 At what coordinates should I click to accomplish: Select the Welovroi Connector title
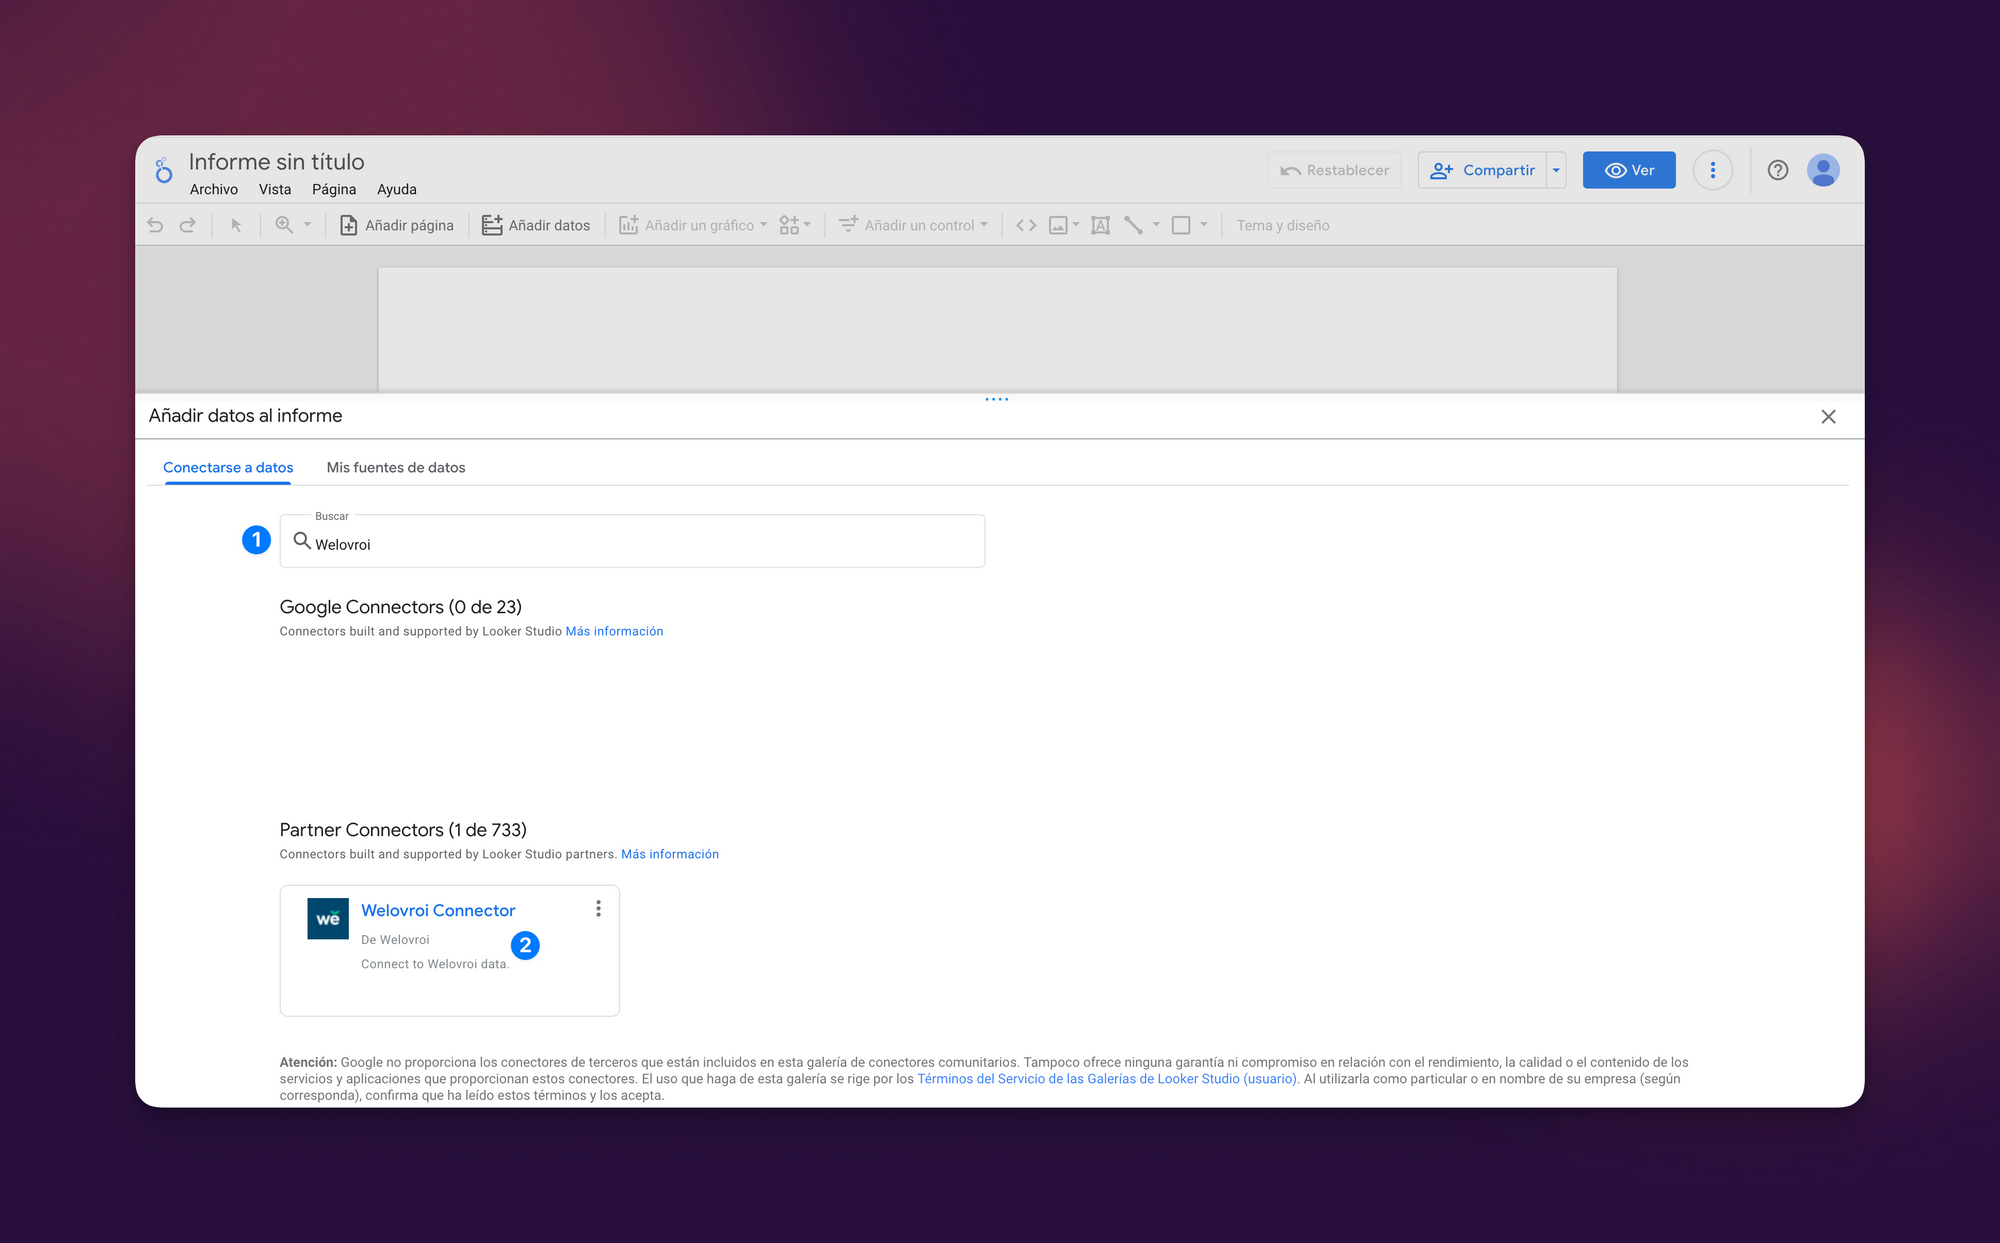pos(438,910)
